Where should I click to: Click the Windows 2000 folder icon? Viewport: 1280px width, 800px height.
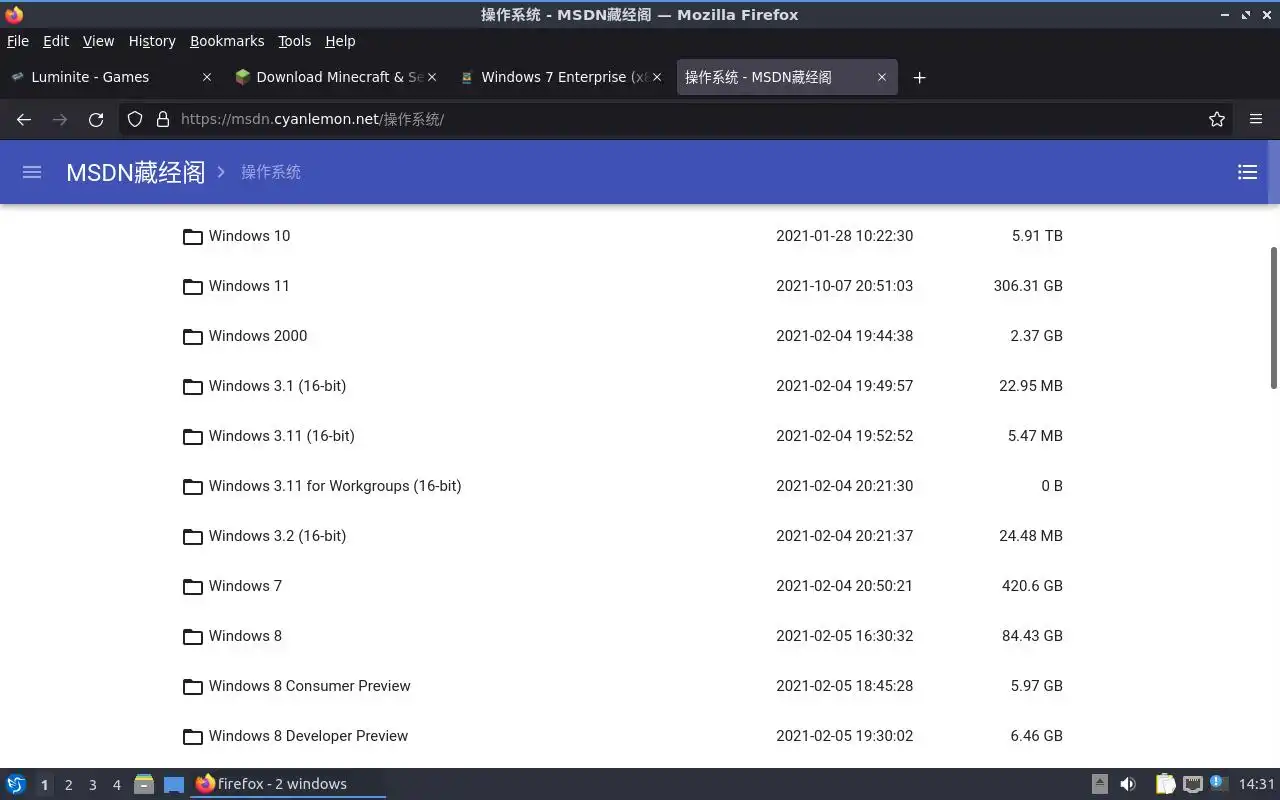click(x=193, y=337)
